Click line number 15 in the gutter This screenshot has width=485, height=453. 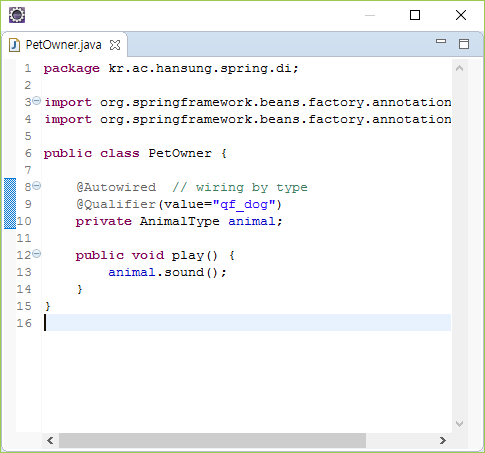point(24,306)
